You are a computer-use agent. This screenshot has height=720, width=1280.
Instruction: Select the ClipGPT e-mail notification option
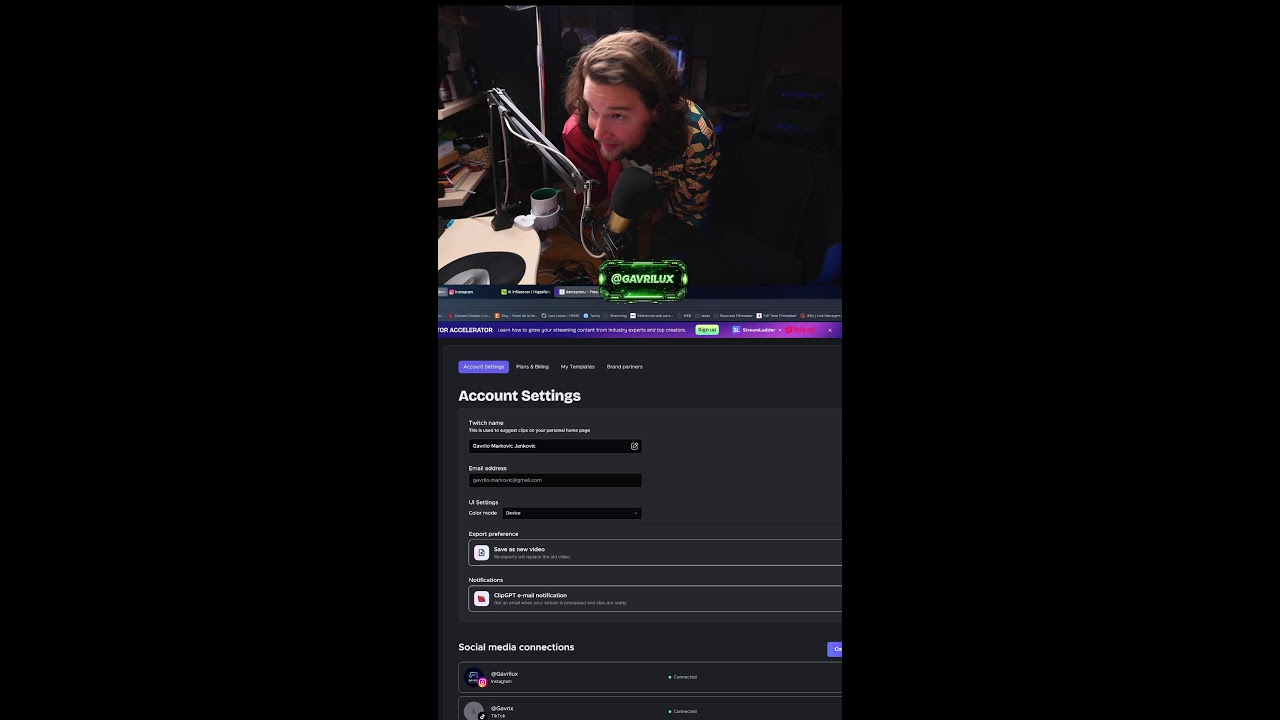click(x=655, y=598)
